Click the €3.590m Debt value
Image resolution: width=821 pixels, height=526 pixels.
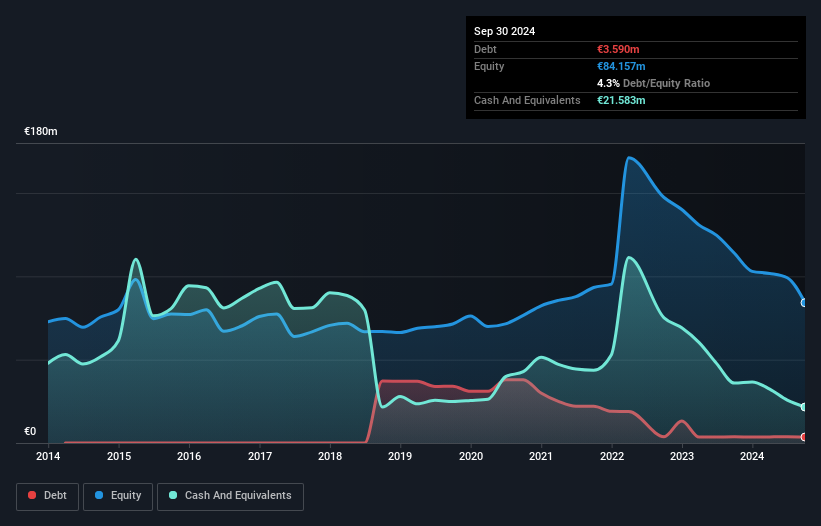coord(620,49)
